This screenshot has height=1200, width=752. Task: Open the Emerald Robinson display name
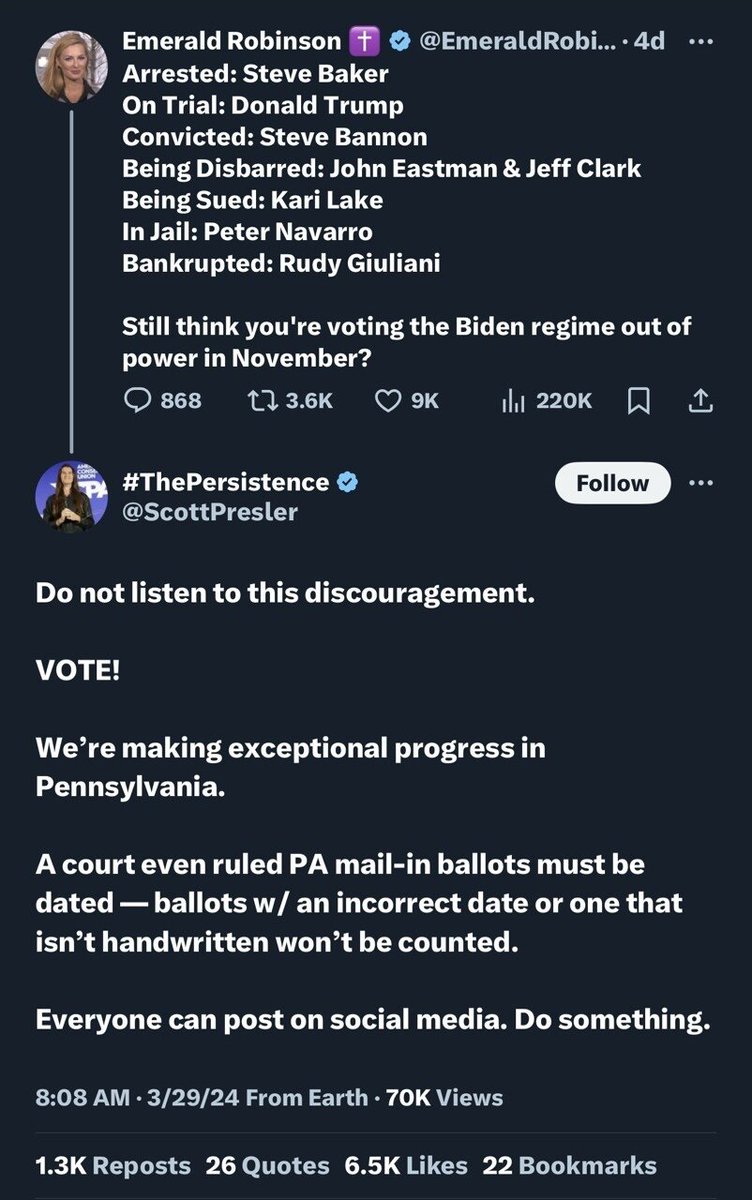(231, 41)
